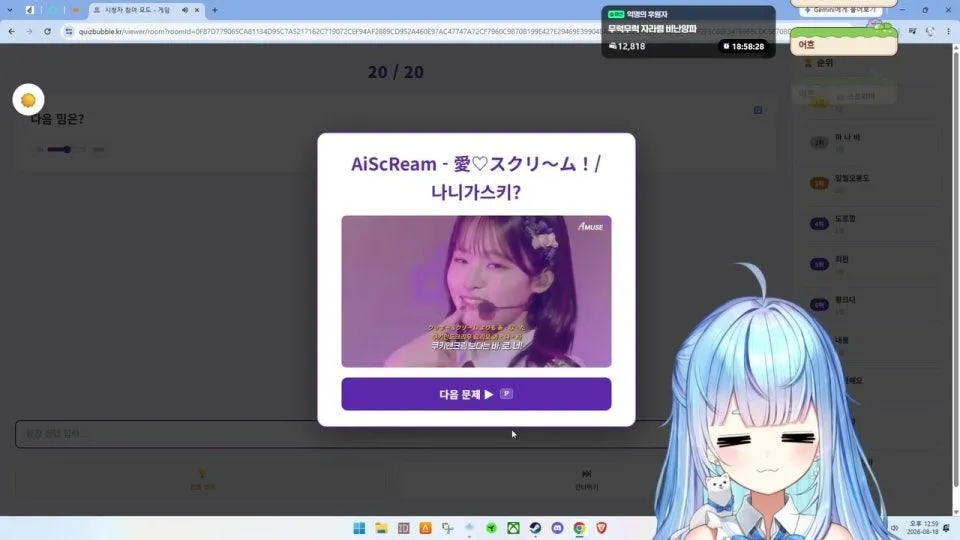
Task: Open the tab search dropdown arrow
Action: point(10,10)
